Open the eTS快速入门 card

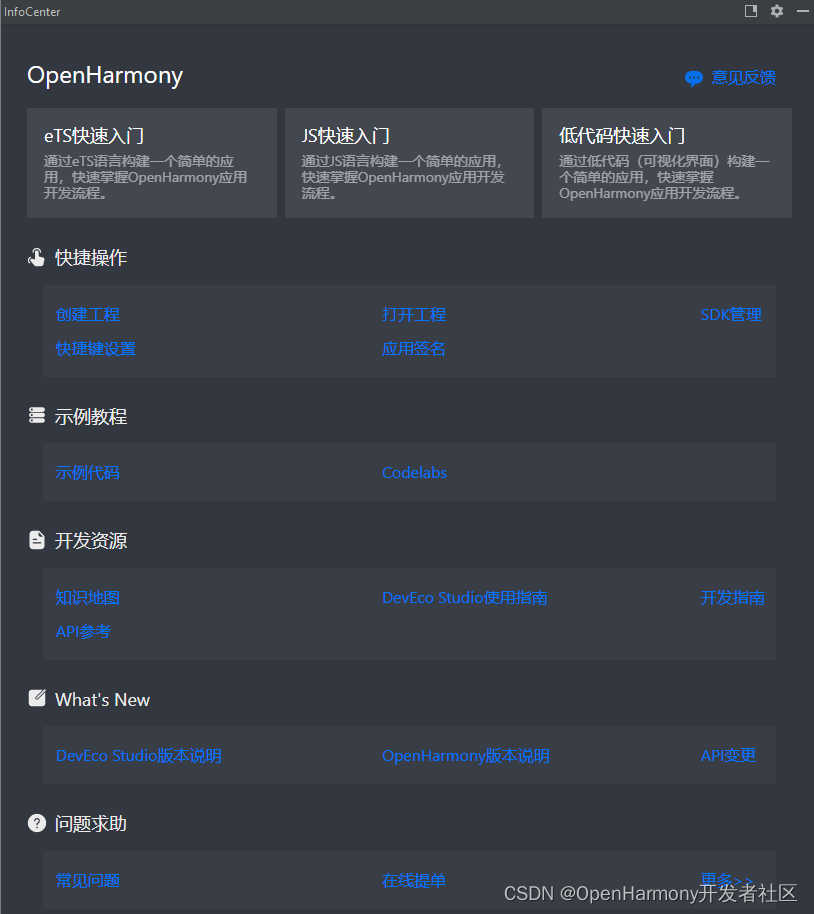(x=152, y=163)
